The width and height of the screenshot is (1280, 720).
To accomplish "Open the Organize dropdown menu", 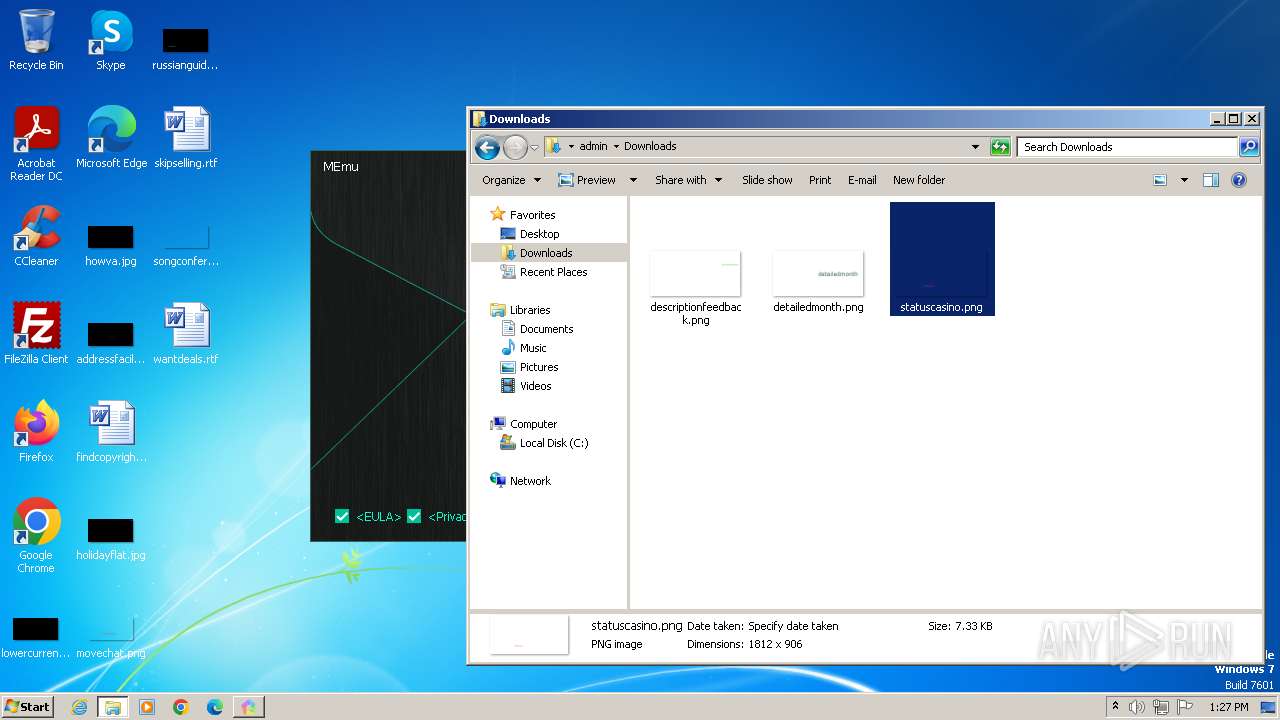I will (511, 180).
